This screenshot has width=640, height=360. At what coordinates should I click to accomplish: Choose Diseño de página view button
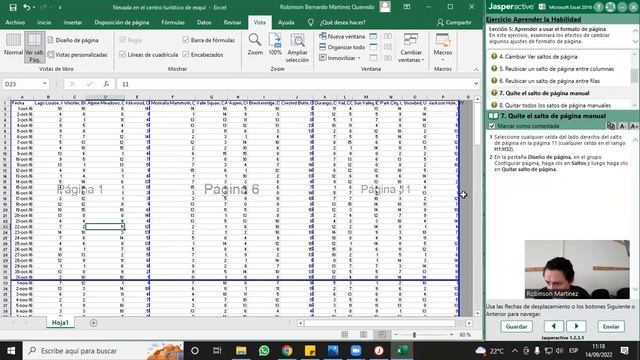point(73,40)
